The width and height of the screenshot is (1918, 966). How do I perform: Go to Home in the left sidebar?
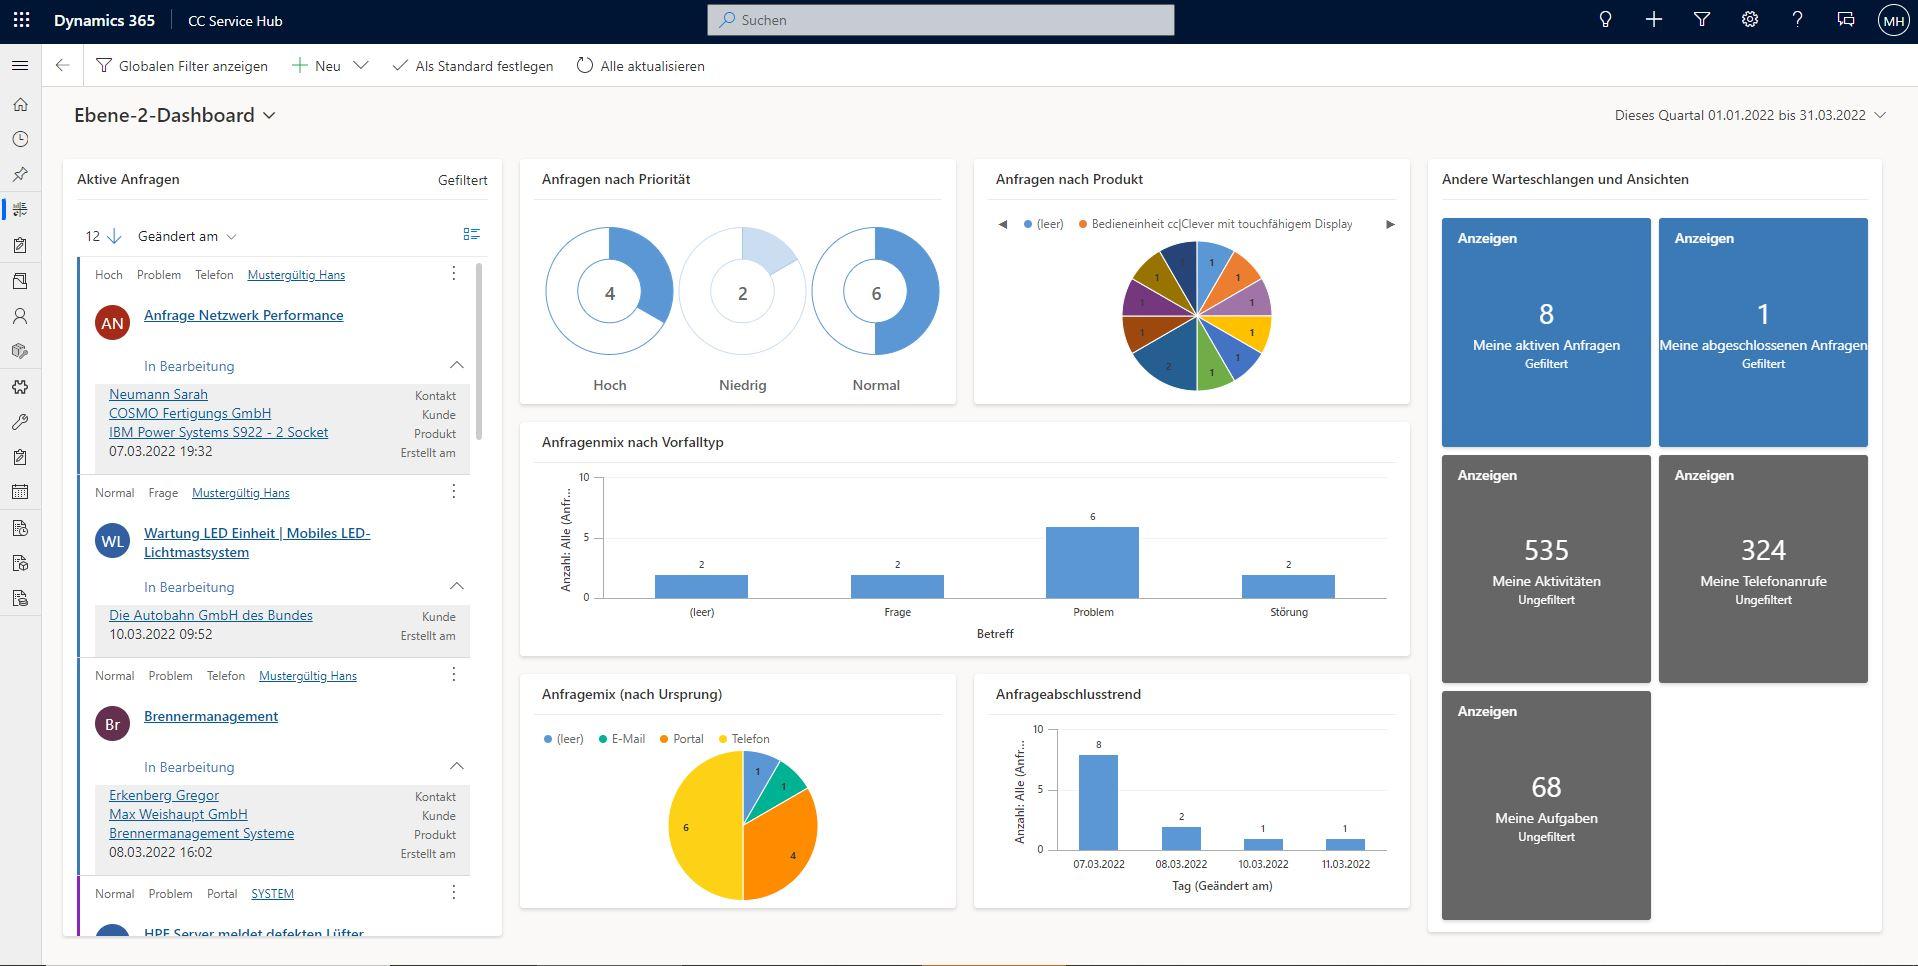20,104
